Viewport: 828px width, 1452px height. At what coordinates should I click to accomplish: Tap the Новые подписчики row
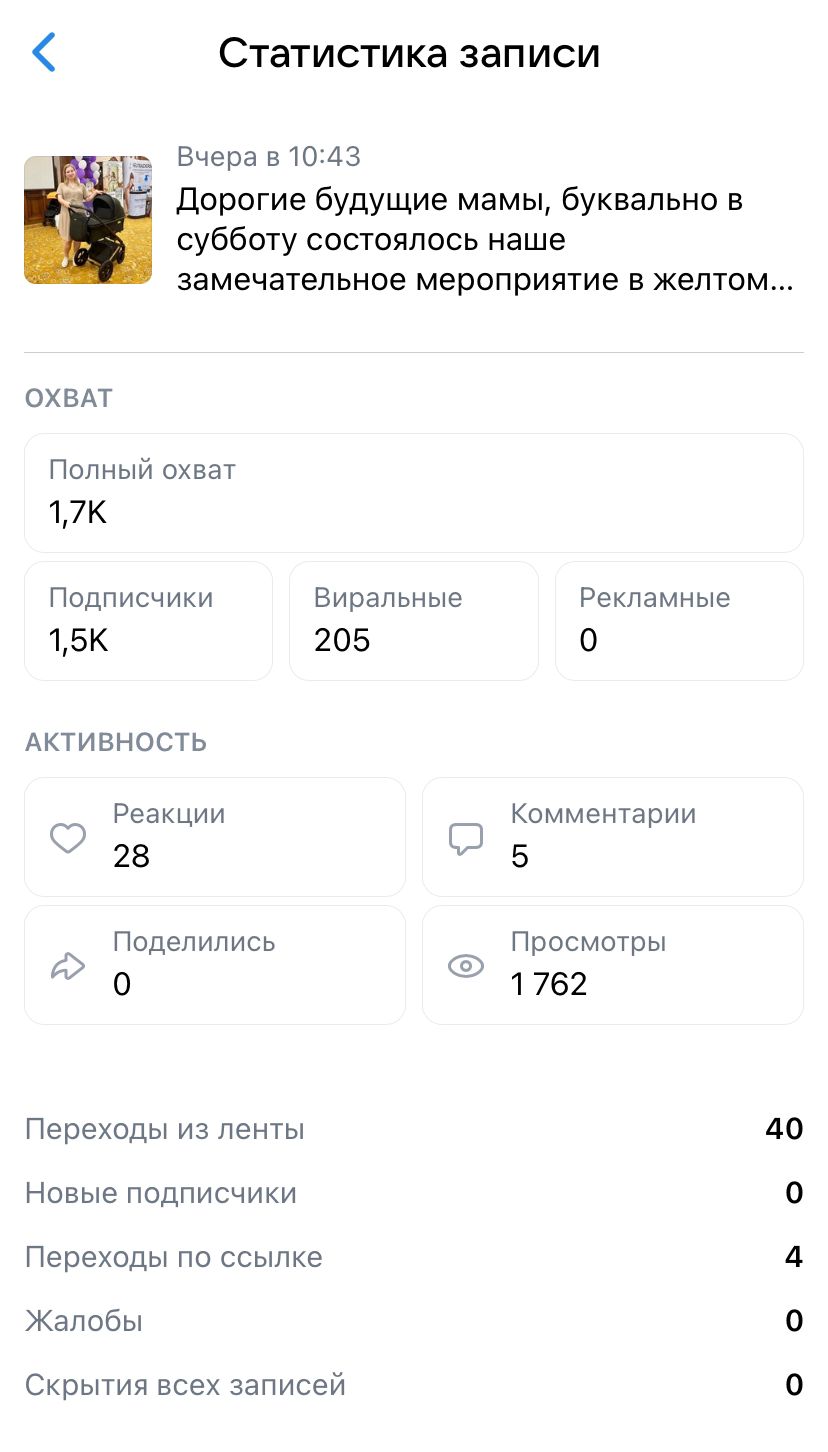[413, 1193]
